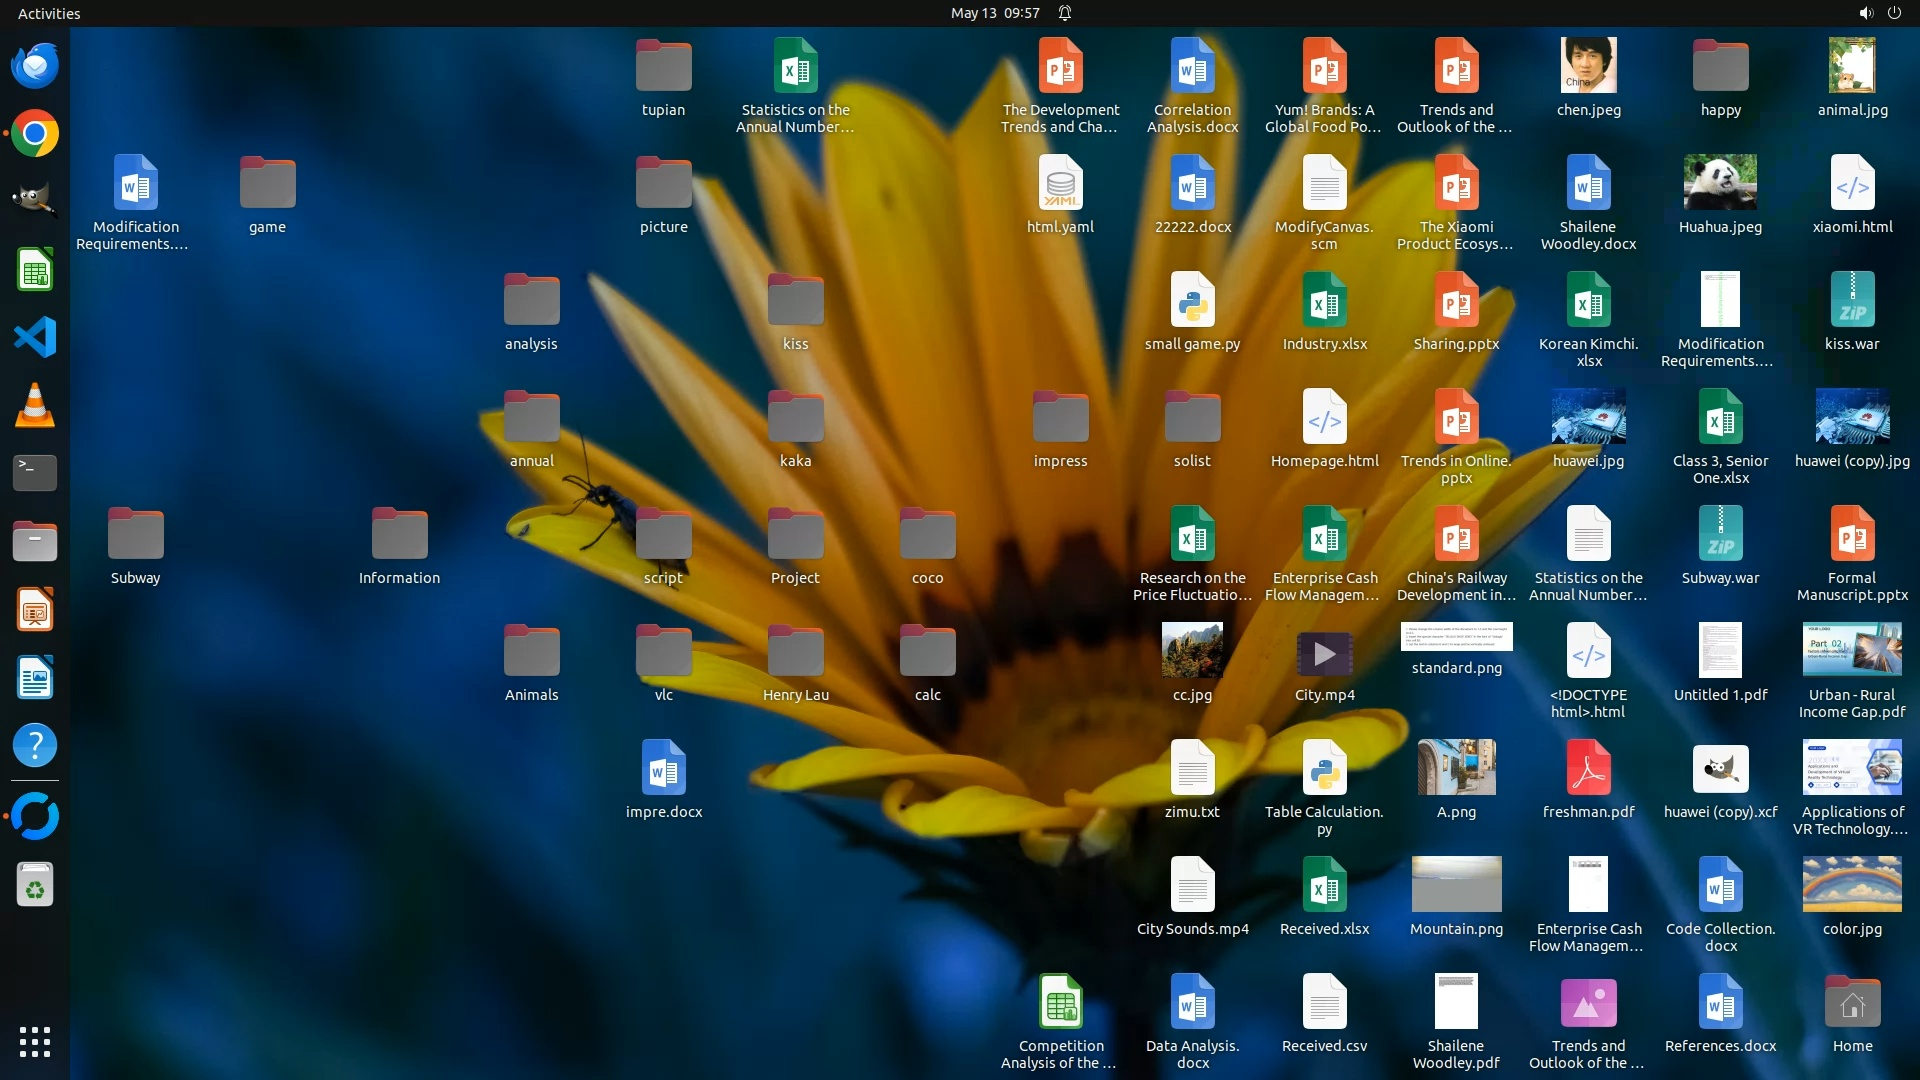Open the Trash icon in dock
1920x1080 pixels.
tap(35, 886)
